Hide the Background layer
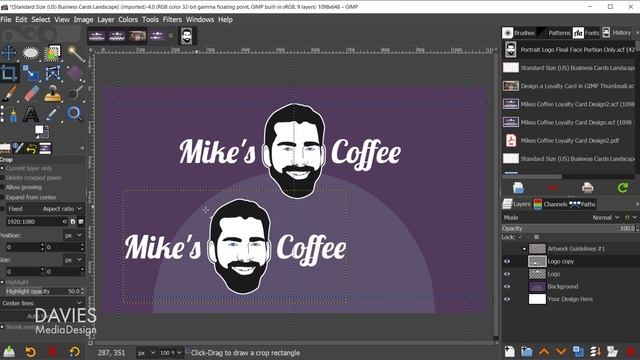 (507, 287)
